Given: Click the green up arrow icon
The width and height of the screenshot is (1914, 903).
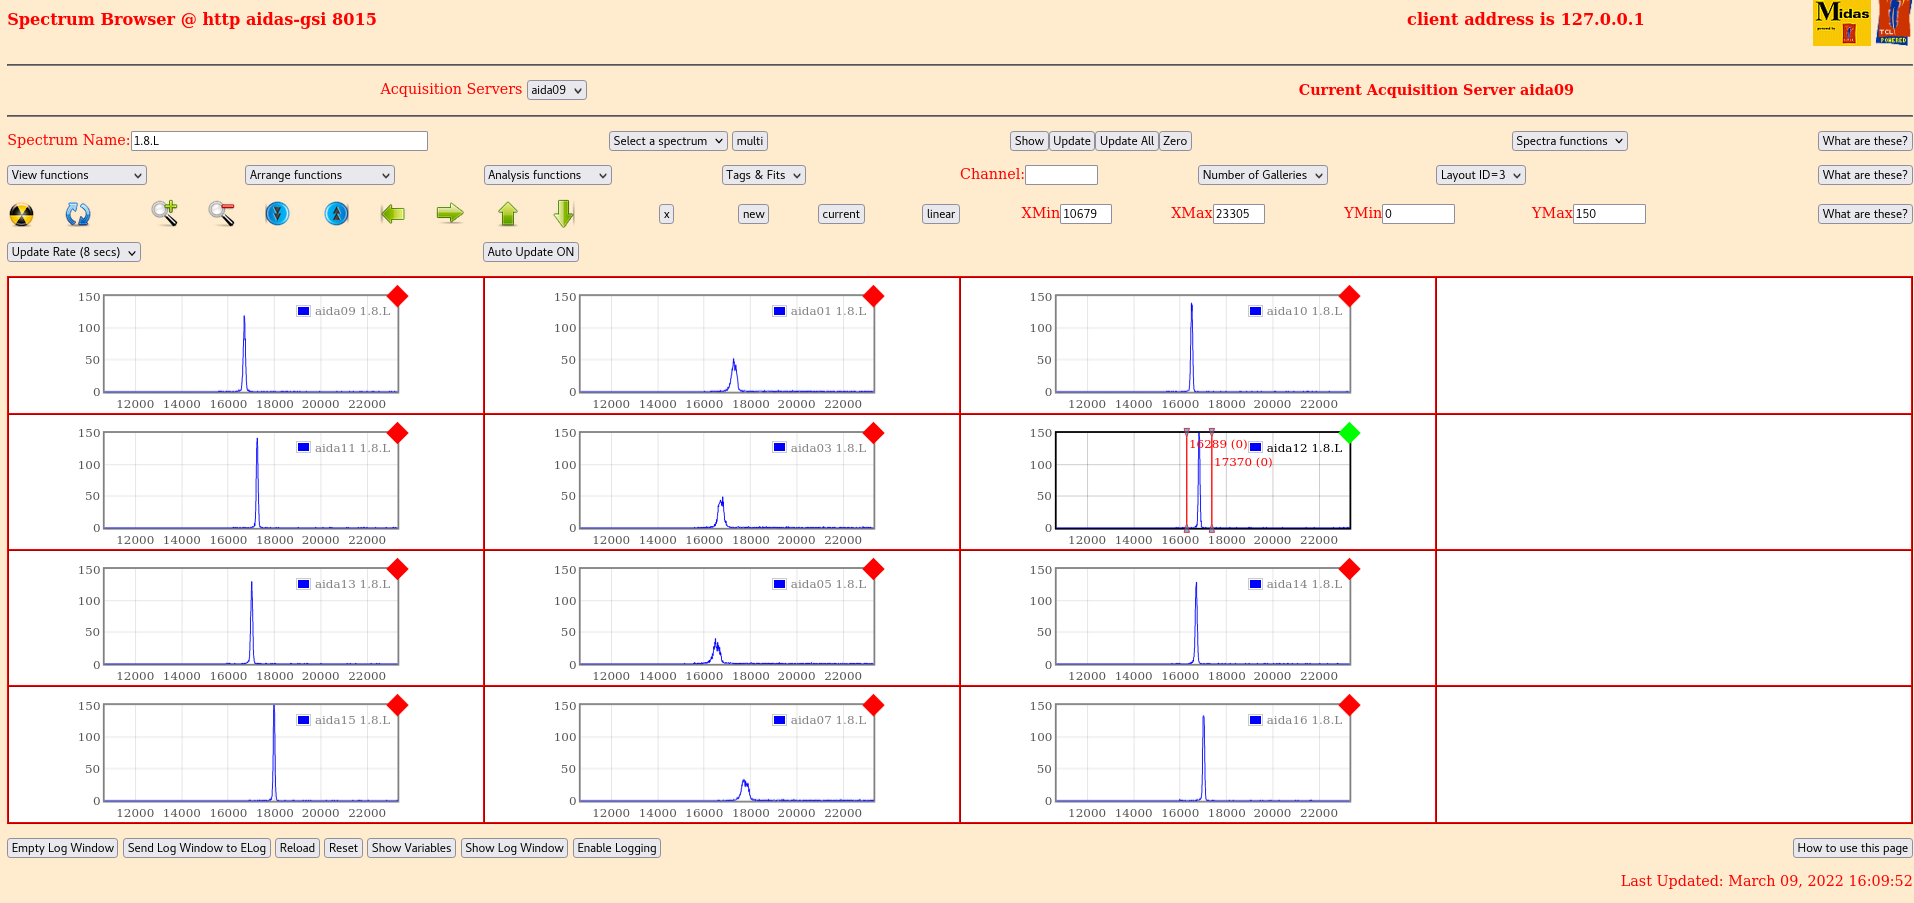Looking at the screenshot, I should (508, 213).
